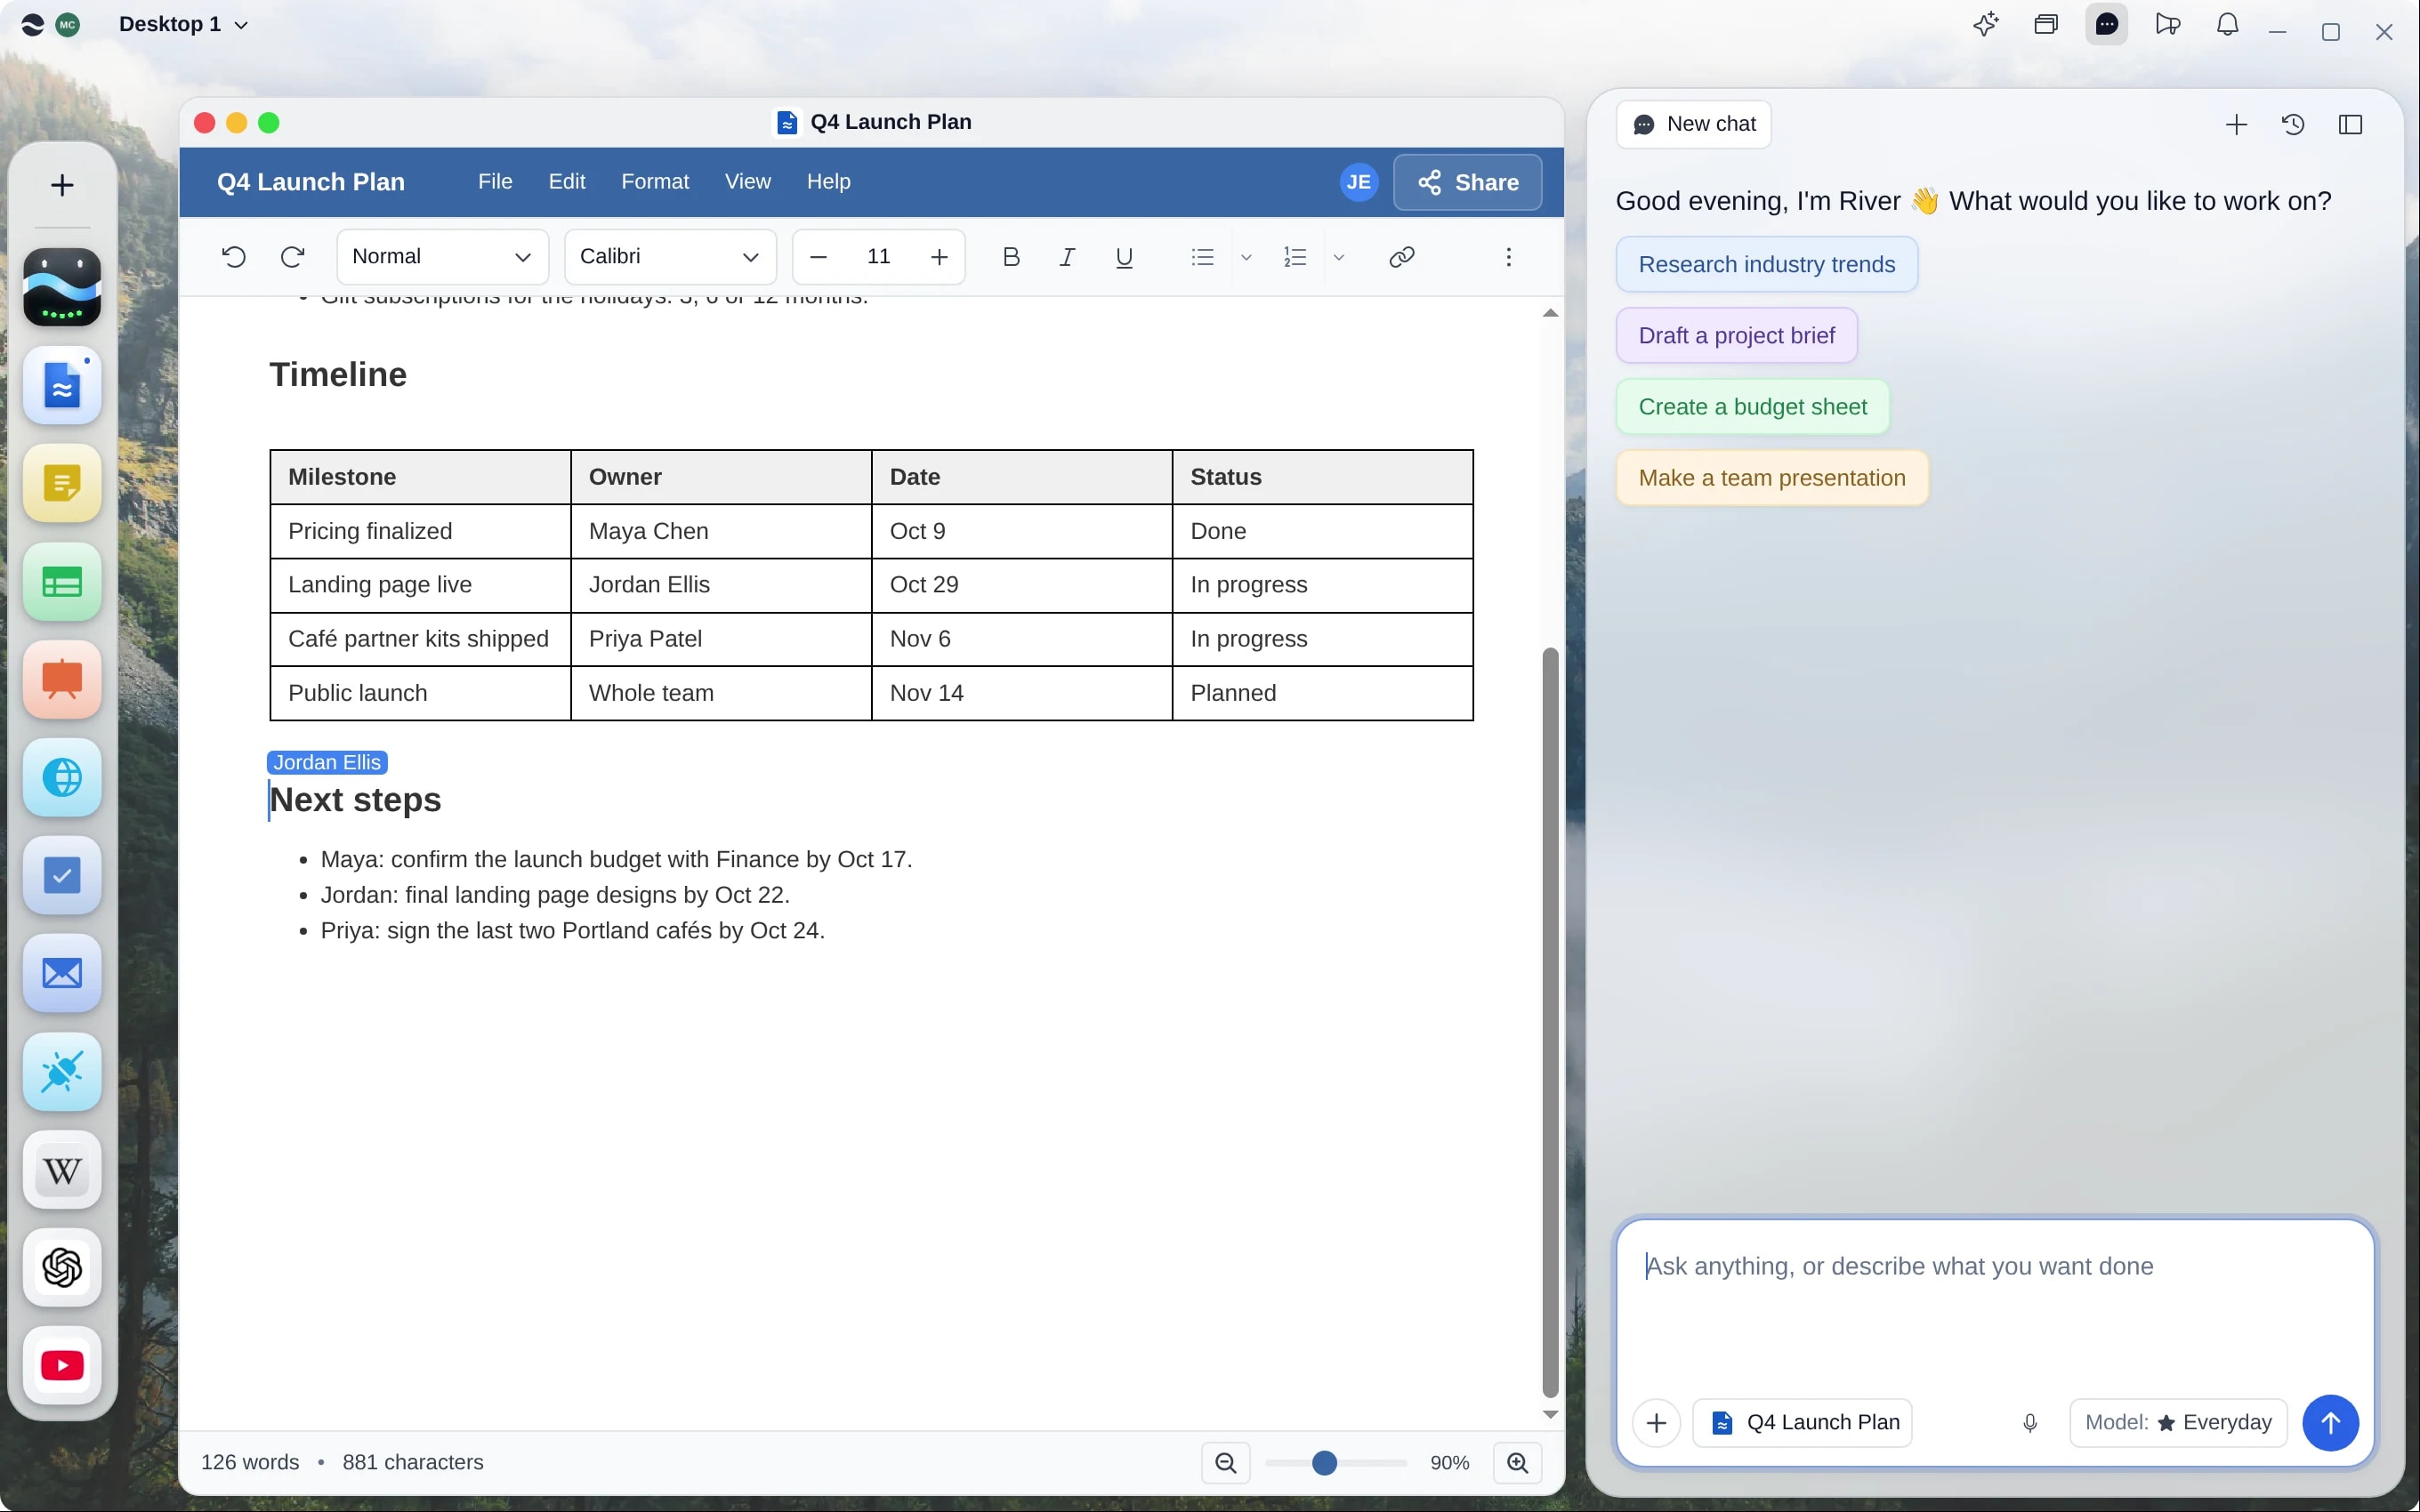Click the JE collaborator avatar
Viewport: 2420px width, 1512px height.
[x=1358, y=182]
